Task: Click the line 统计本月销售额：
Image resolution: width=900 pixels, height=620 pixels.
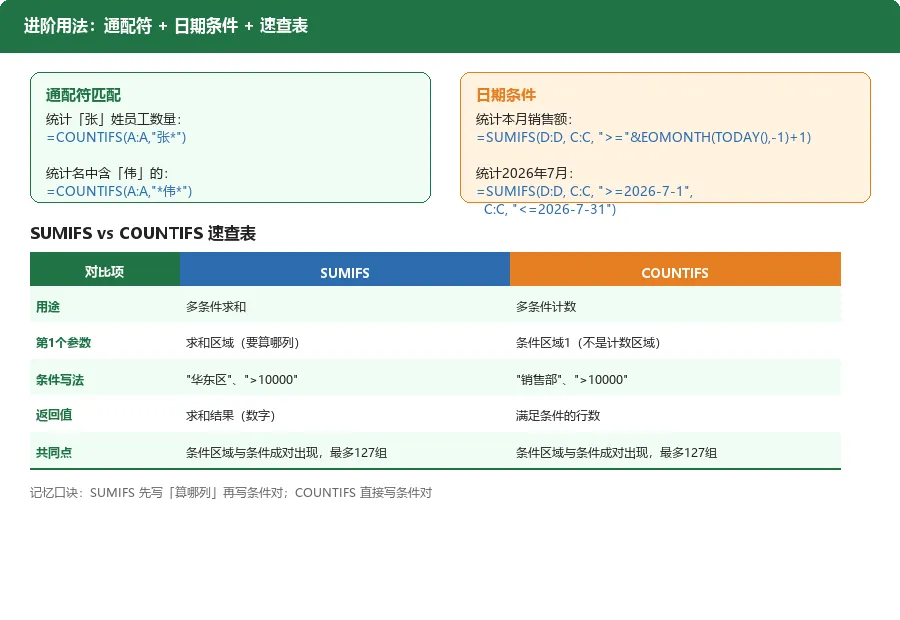Action: pos(524,119)
